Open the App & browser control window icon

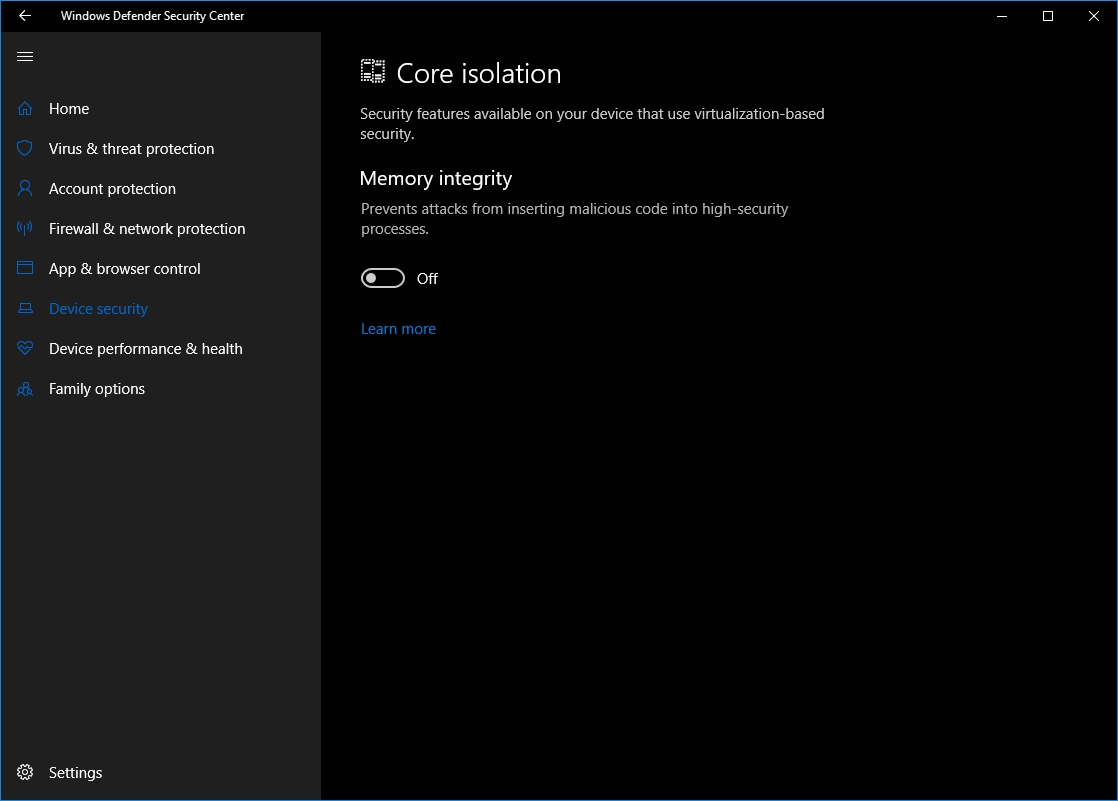25,269
